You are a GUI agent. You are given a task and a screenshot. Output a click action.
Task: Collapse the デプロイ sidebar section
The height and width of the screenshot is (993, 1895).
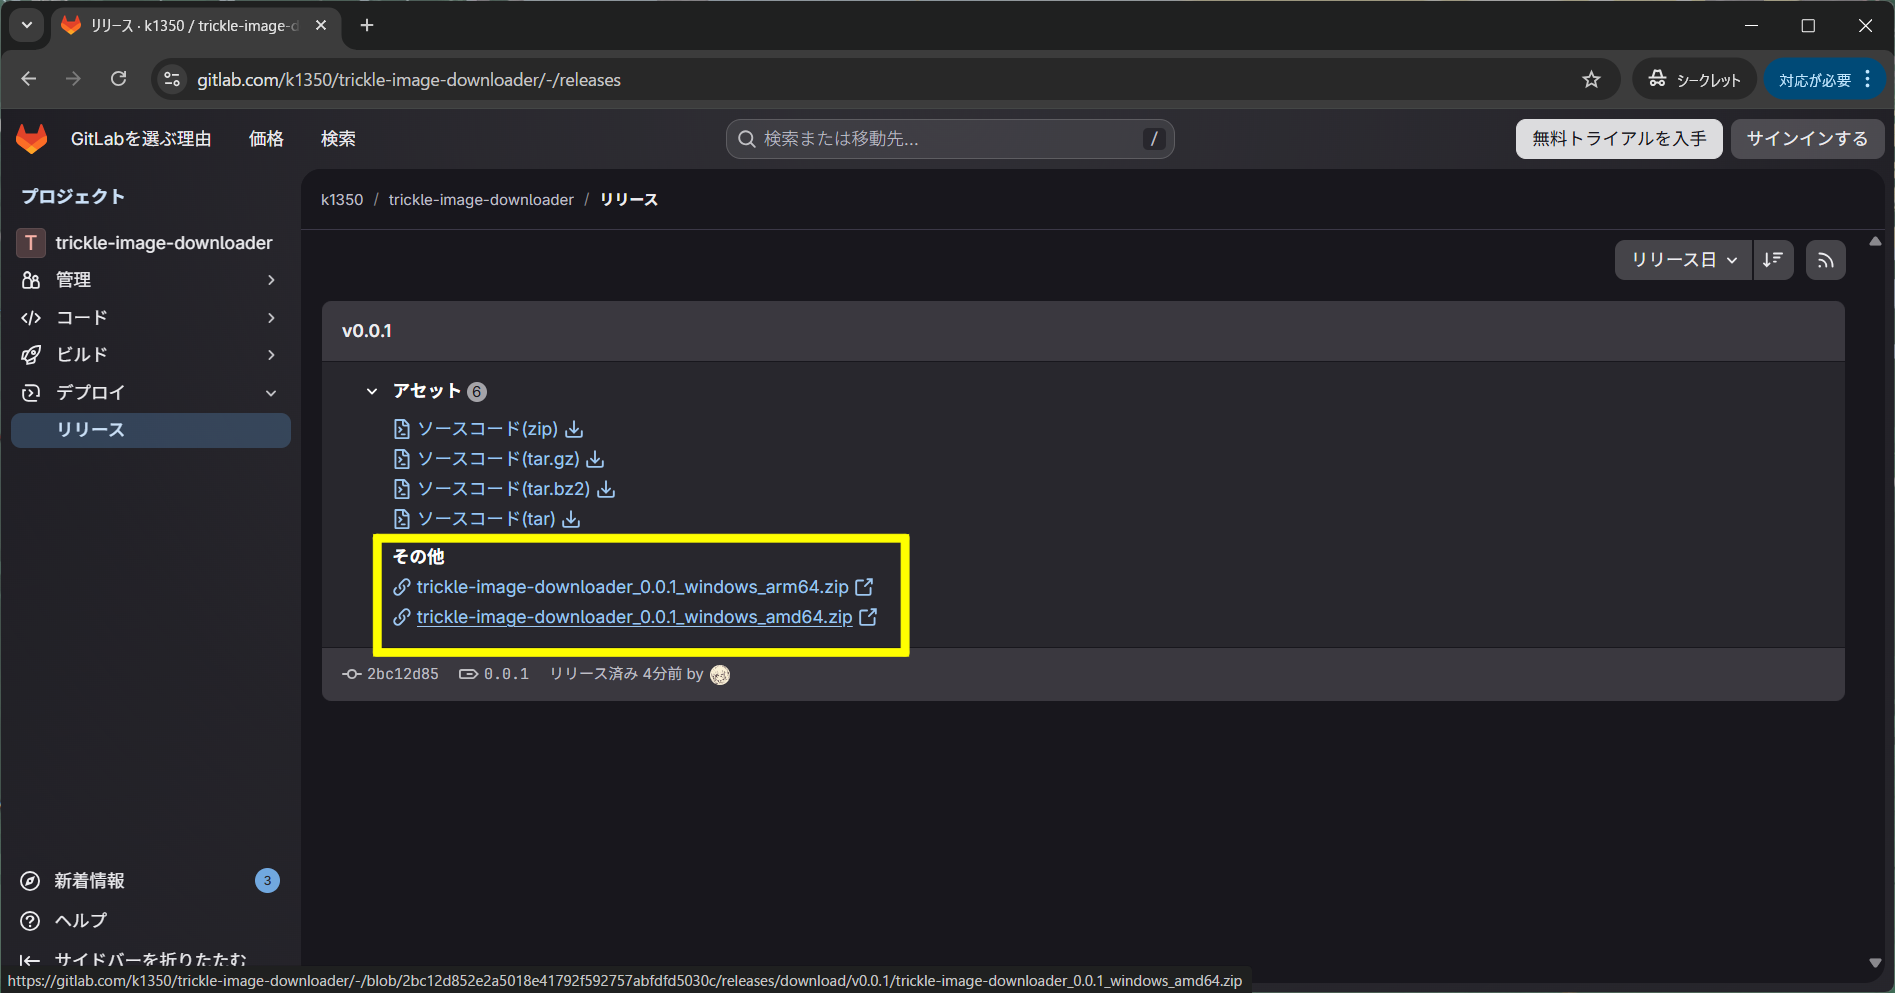[x=148, y=393]
